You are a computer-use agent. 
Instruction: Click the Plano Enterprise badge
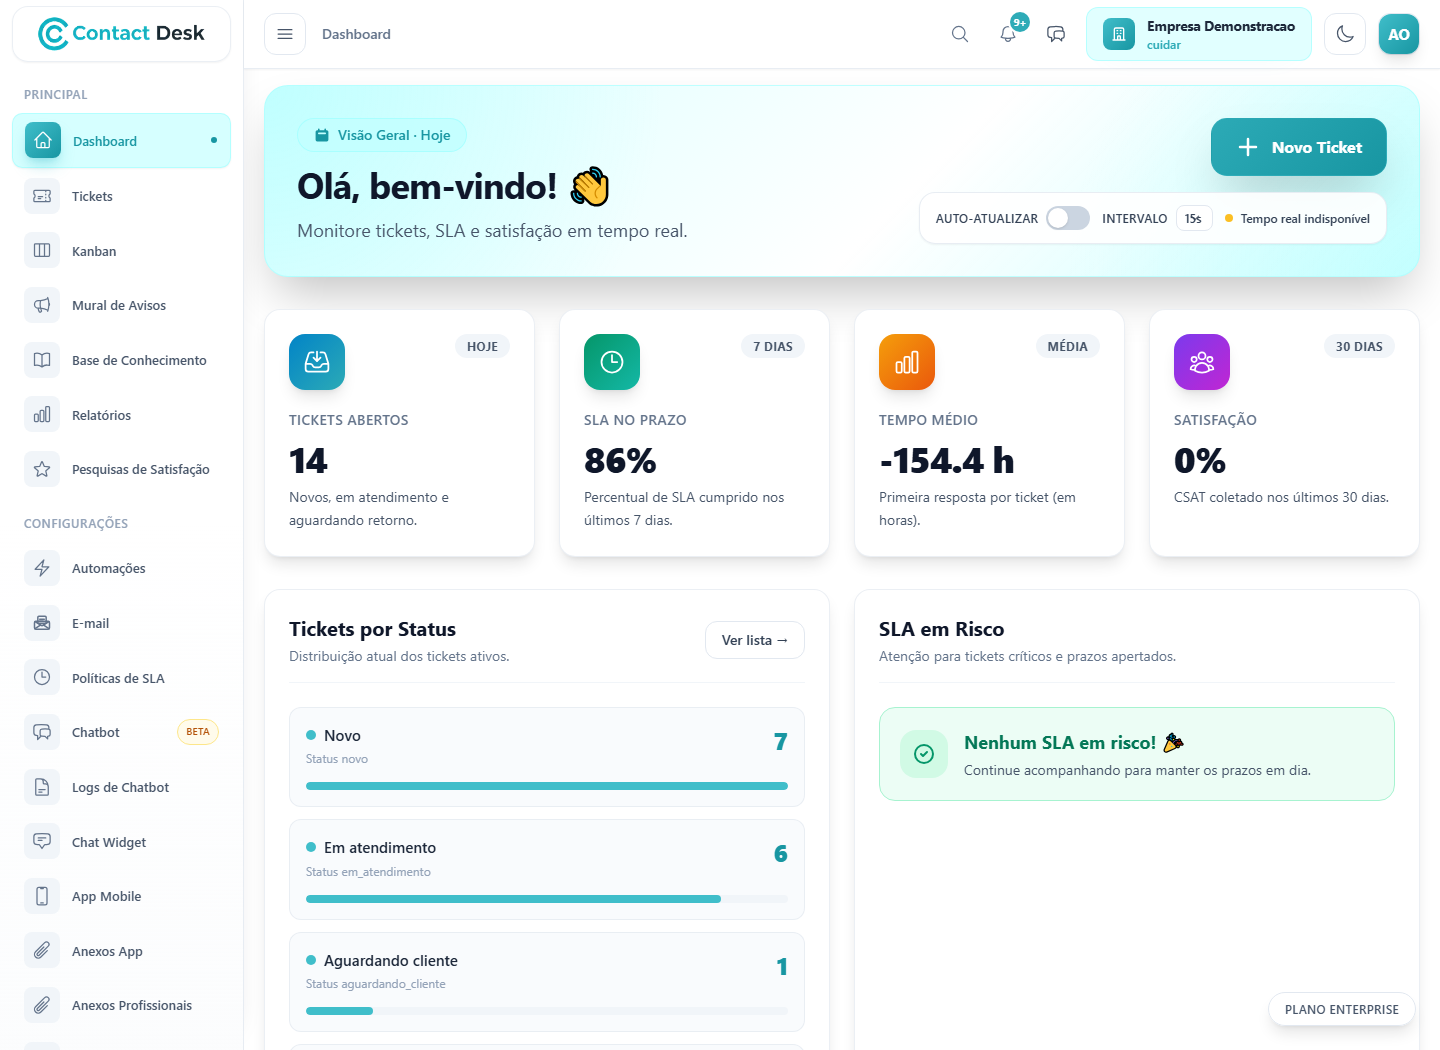point(1342,1009)
